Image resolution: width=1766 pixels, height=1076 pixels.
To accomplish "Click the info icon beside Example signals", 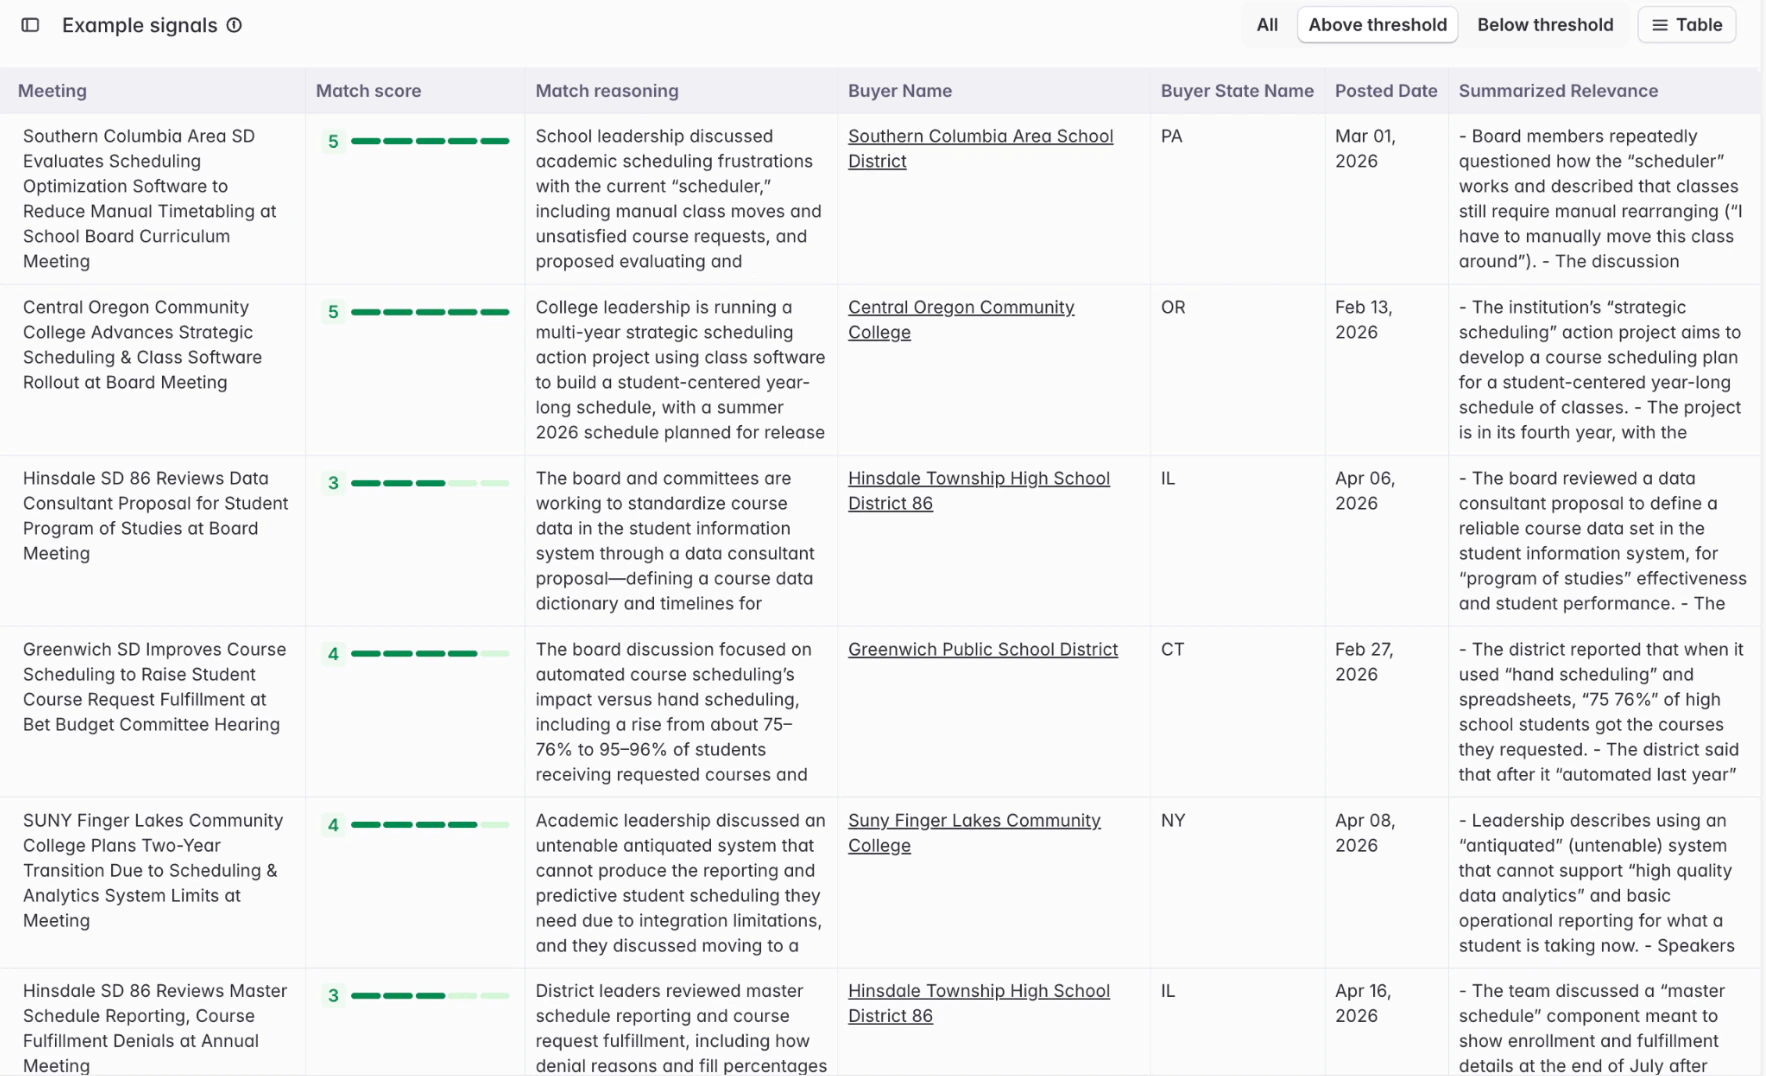I will [x=234, y=25].
